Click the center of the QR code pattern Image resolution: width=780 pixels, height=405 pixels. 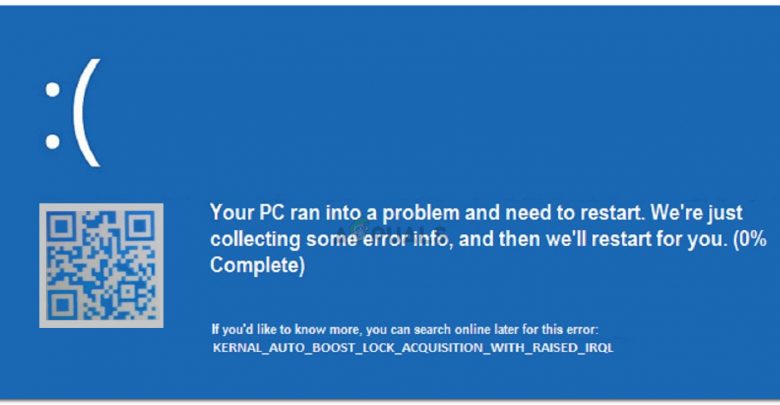point(101,265)
